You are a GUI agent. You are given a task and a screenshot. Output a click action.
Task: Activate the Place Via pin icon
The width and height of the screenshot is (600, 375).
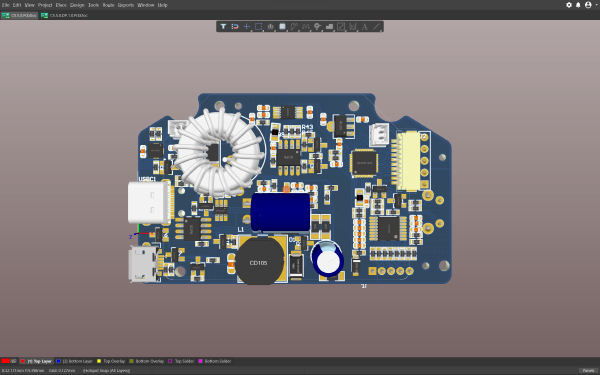pyautogui.click(x=317, y=26)
